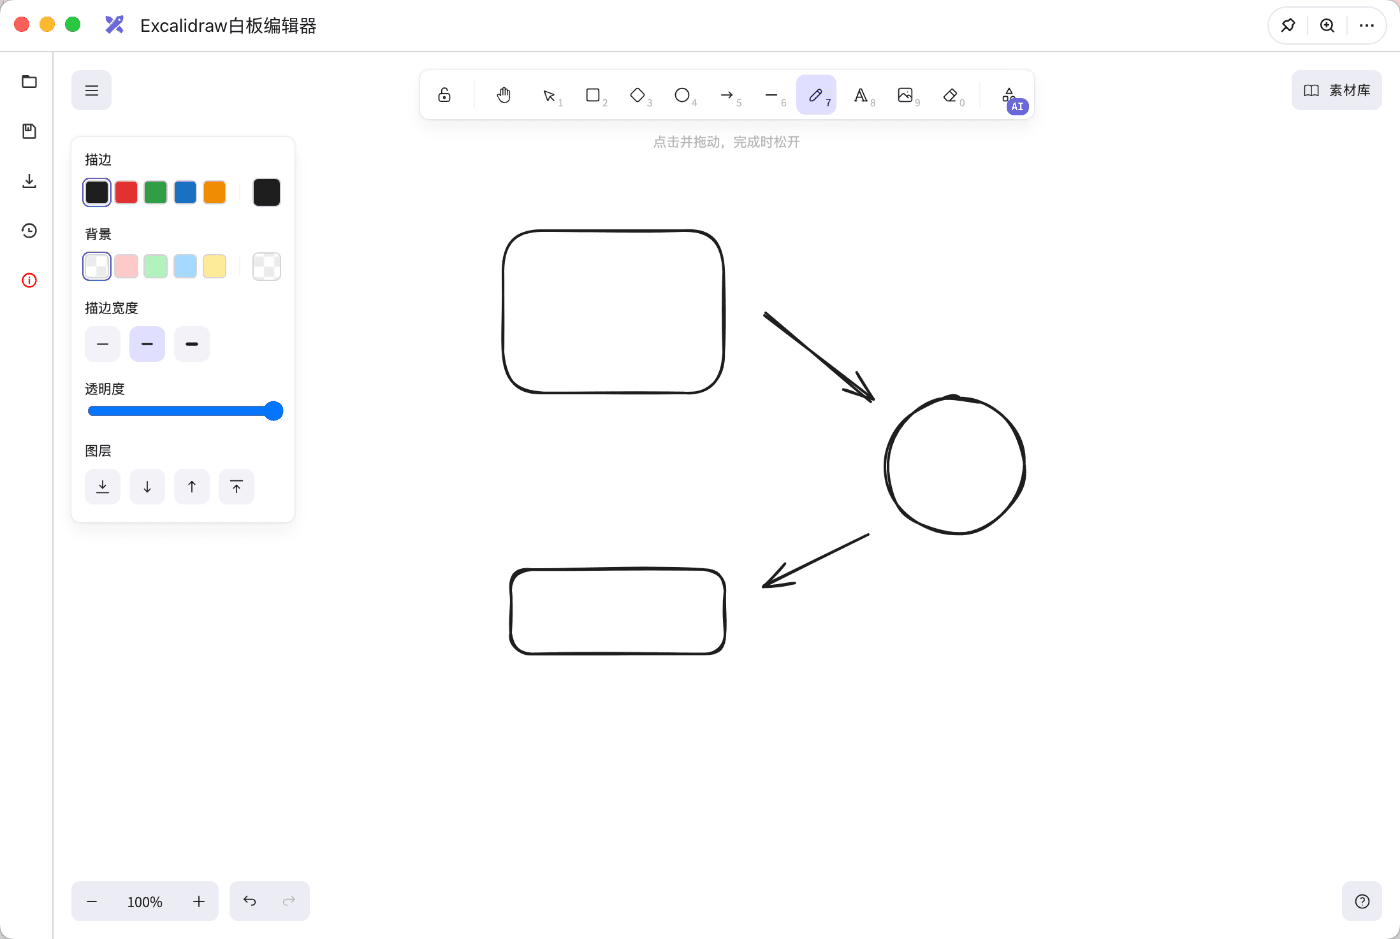Undo the last drawing action

coord(250,901)
